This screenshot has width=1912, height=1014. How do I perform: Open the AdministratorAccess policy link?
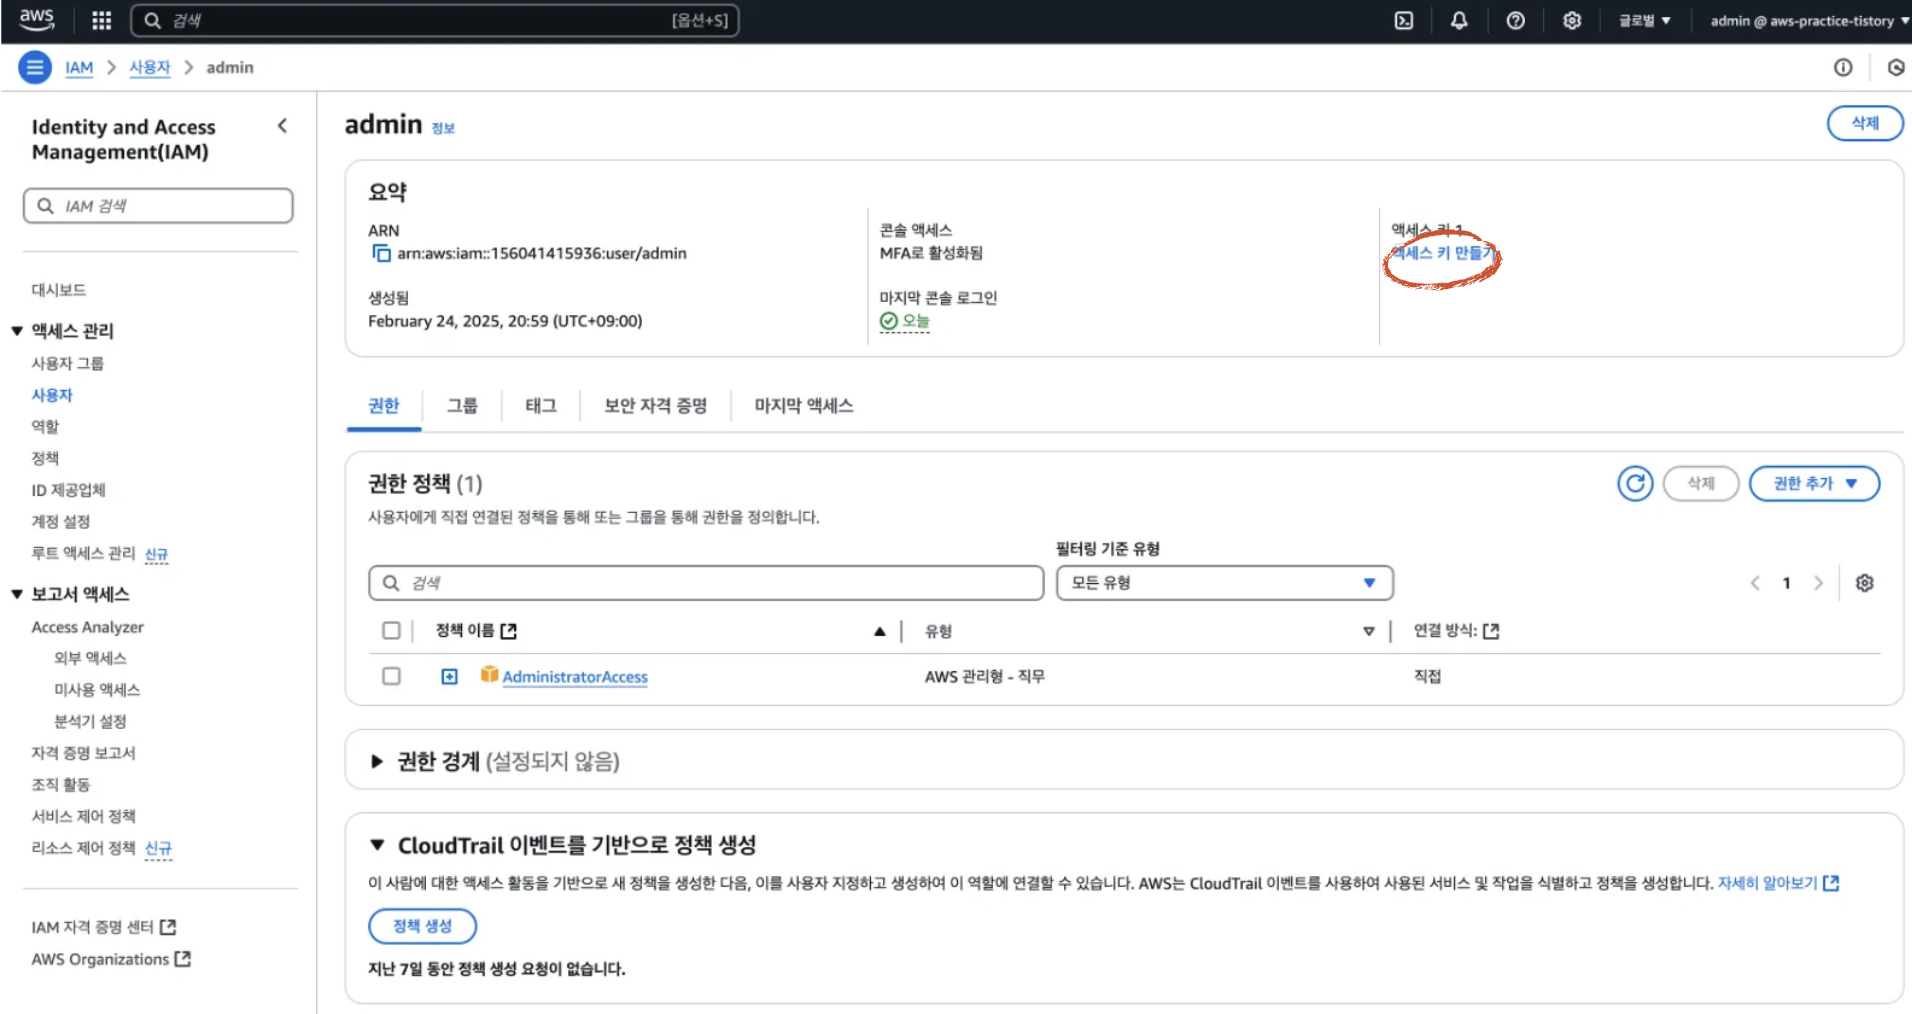pyautogui.click(x=575, y=676)
